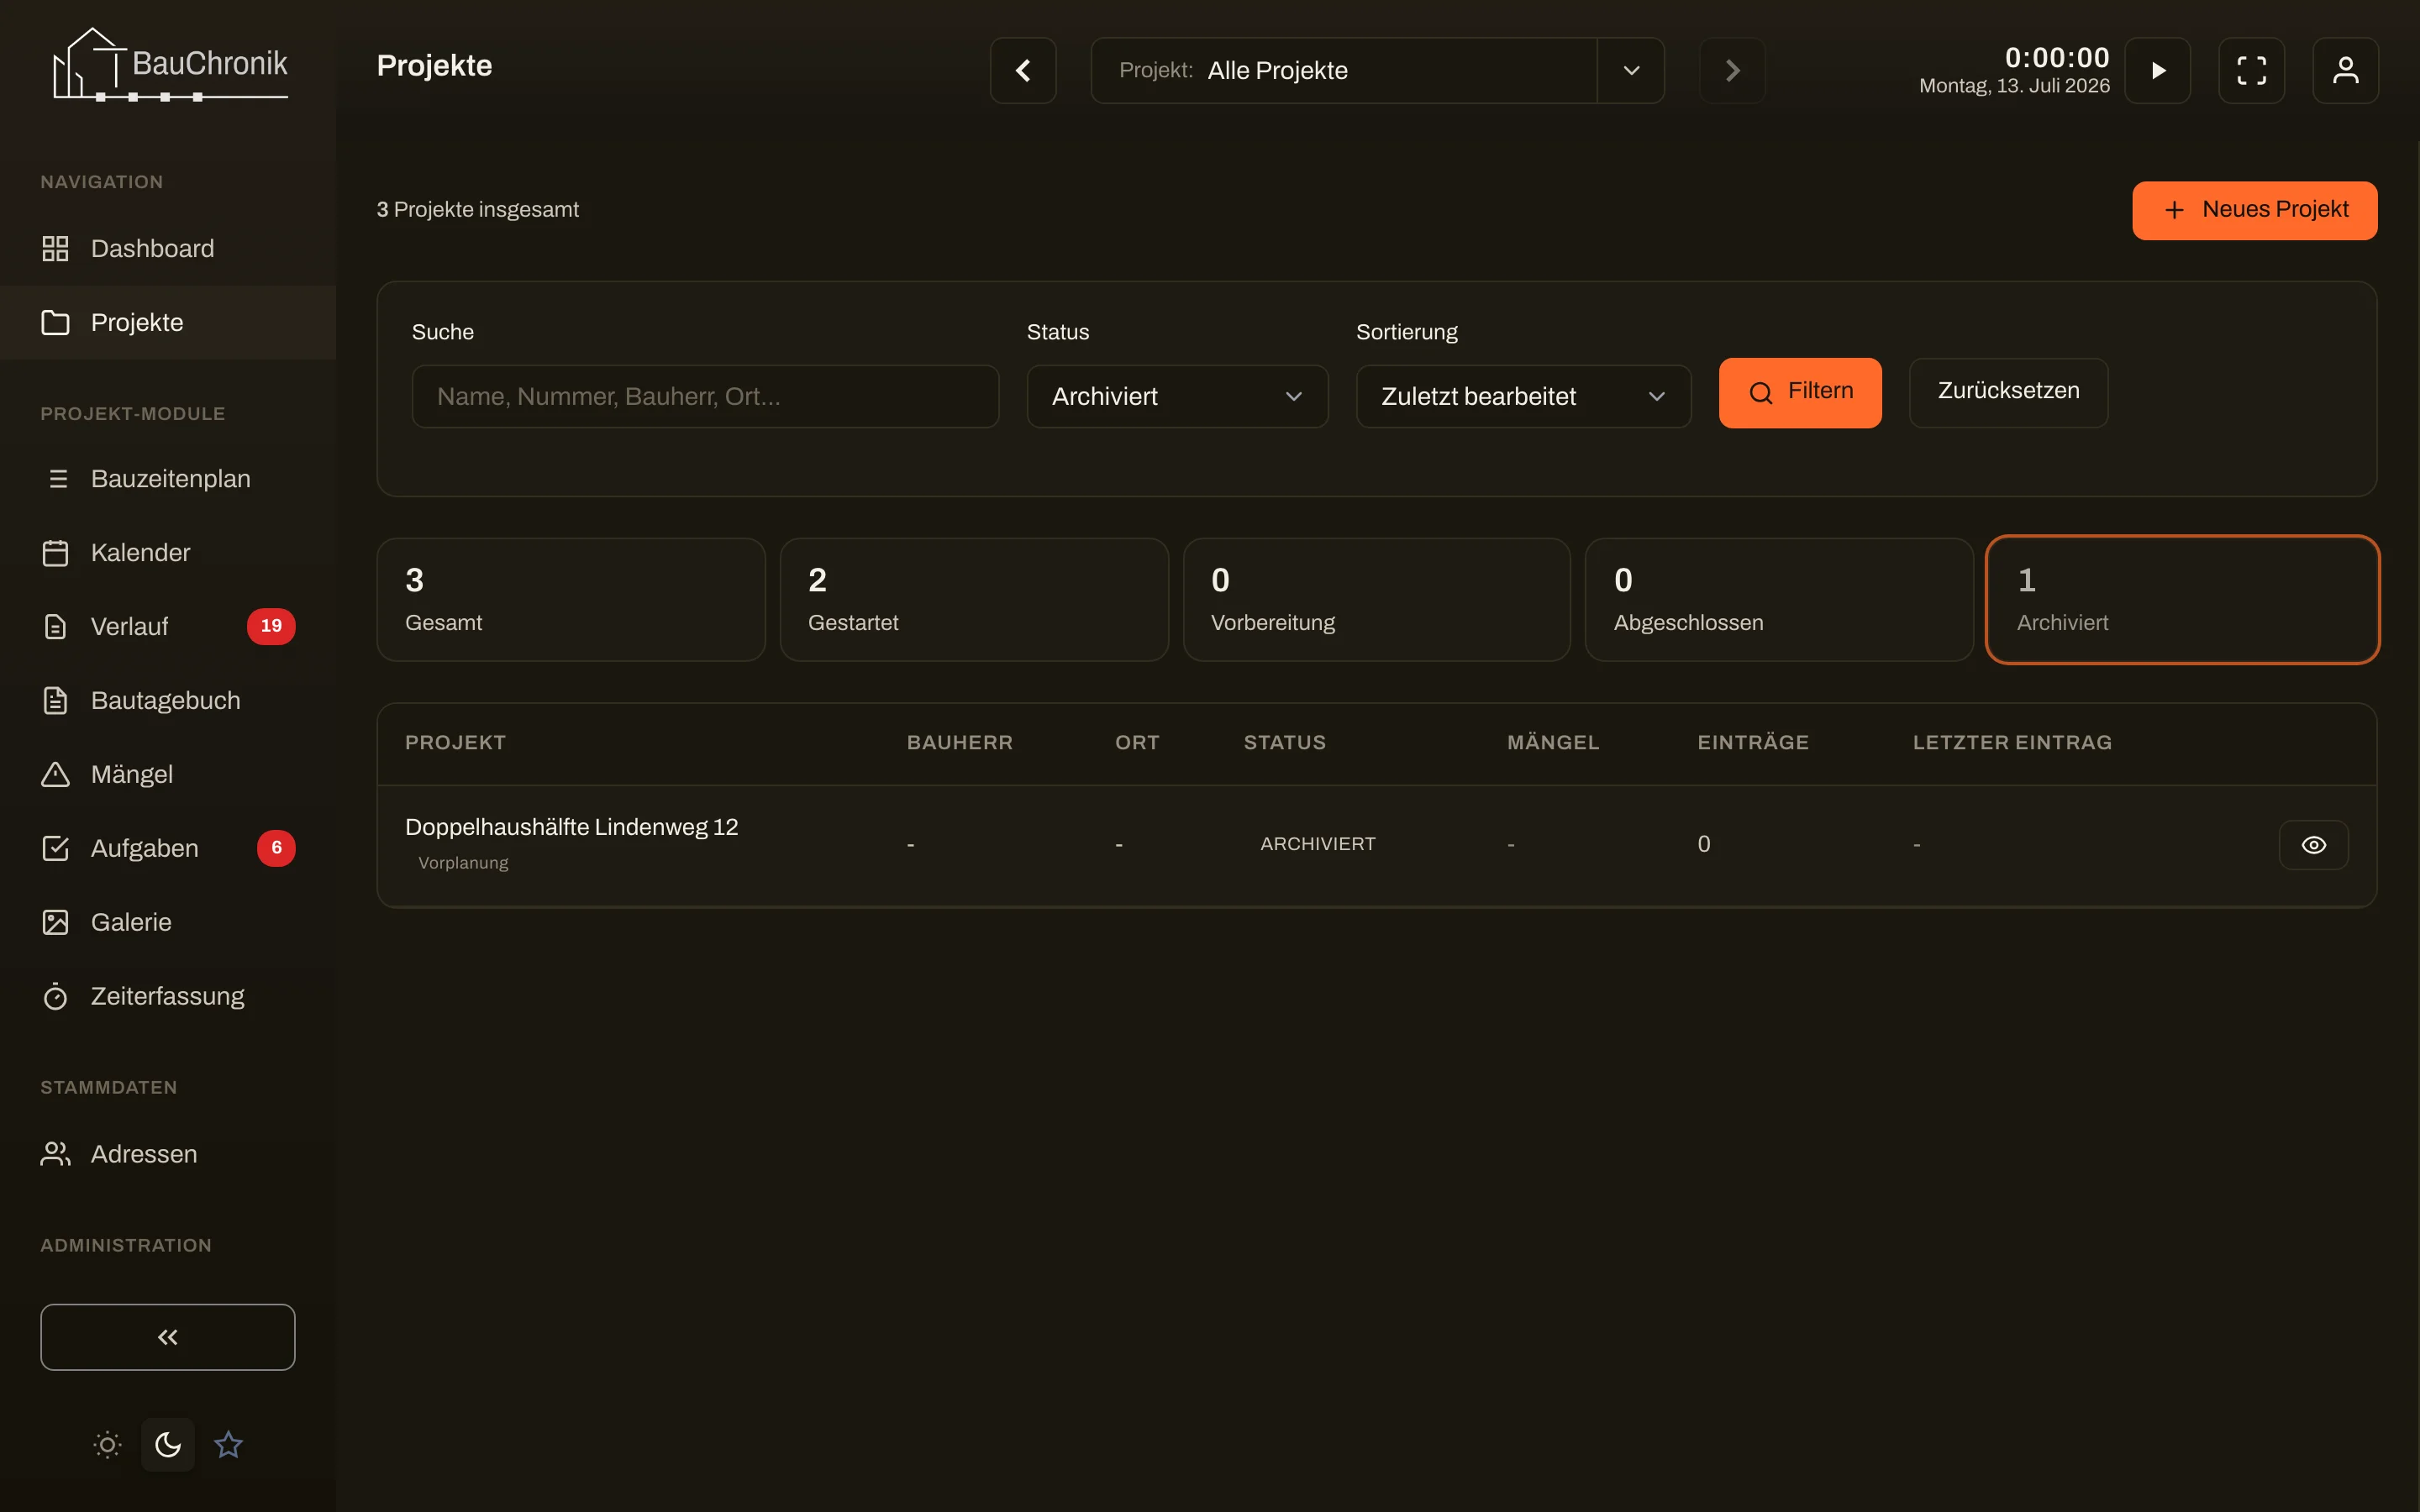Click the Dashboard grid icon

55,249
